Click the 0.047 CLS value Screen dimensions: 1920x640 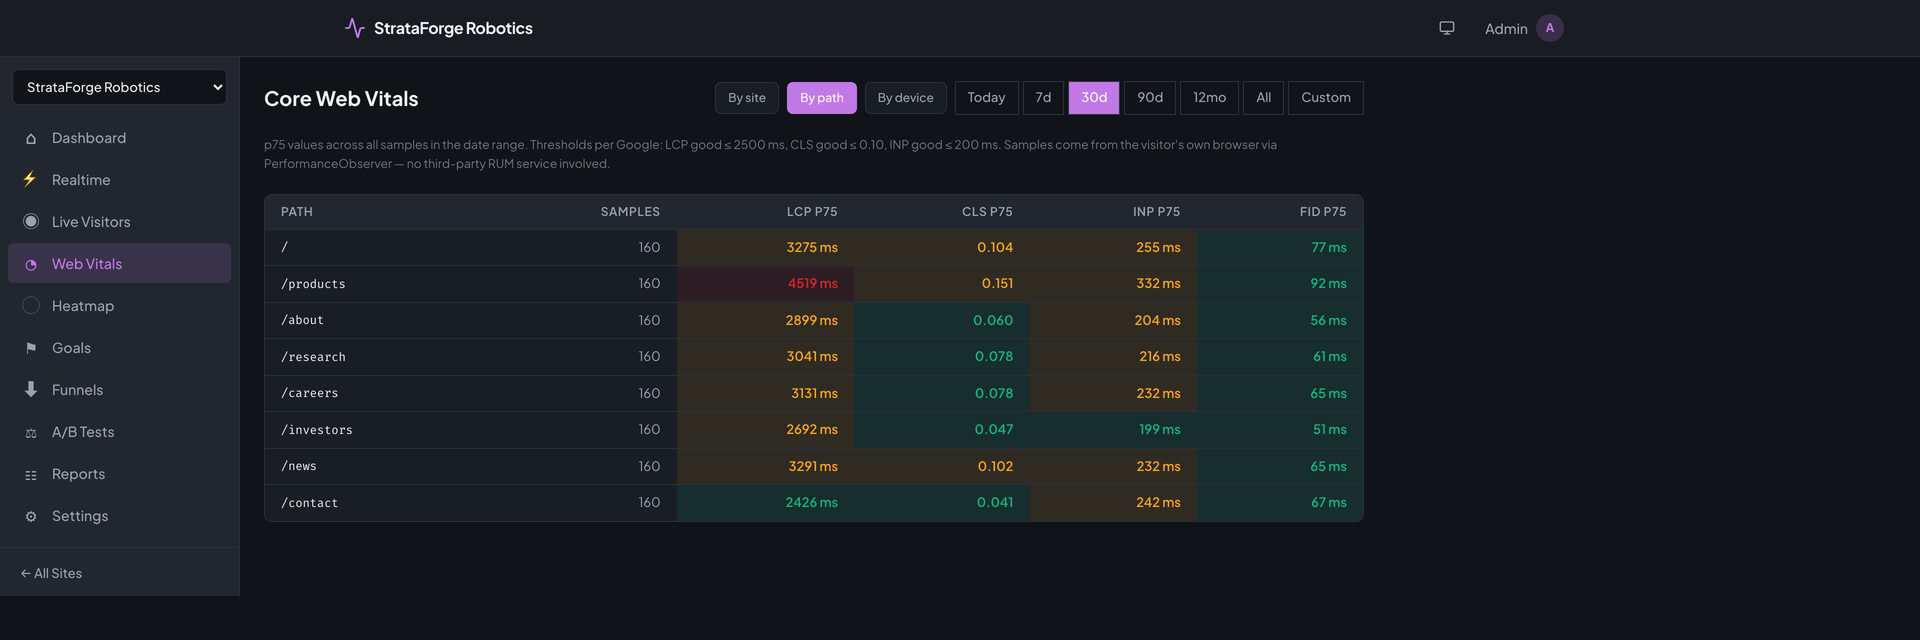tap(994, 430)
